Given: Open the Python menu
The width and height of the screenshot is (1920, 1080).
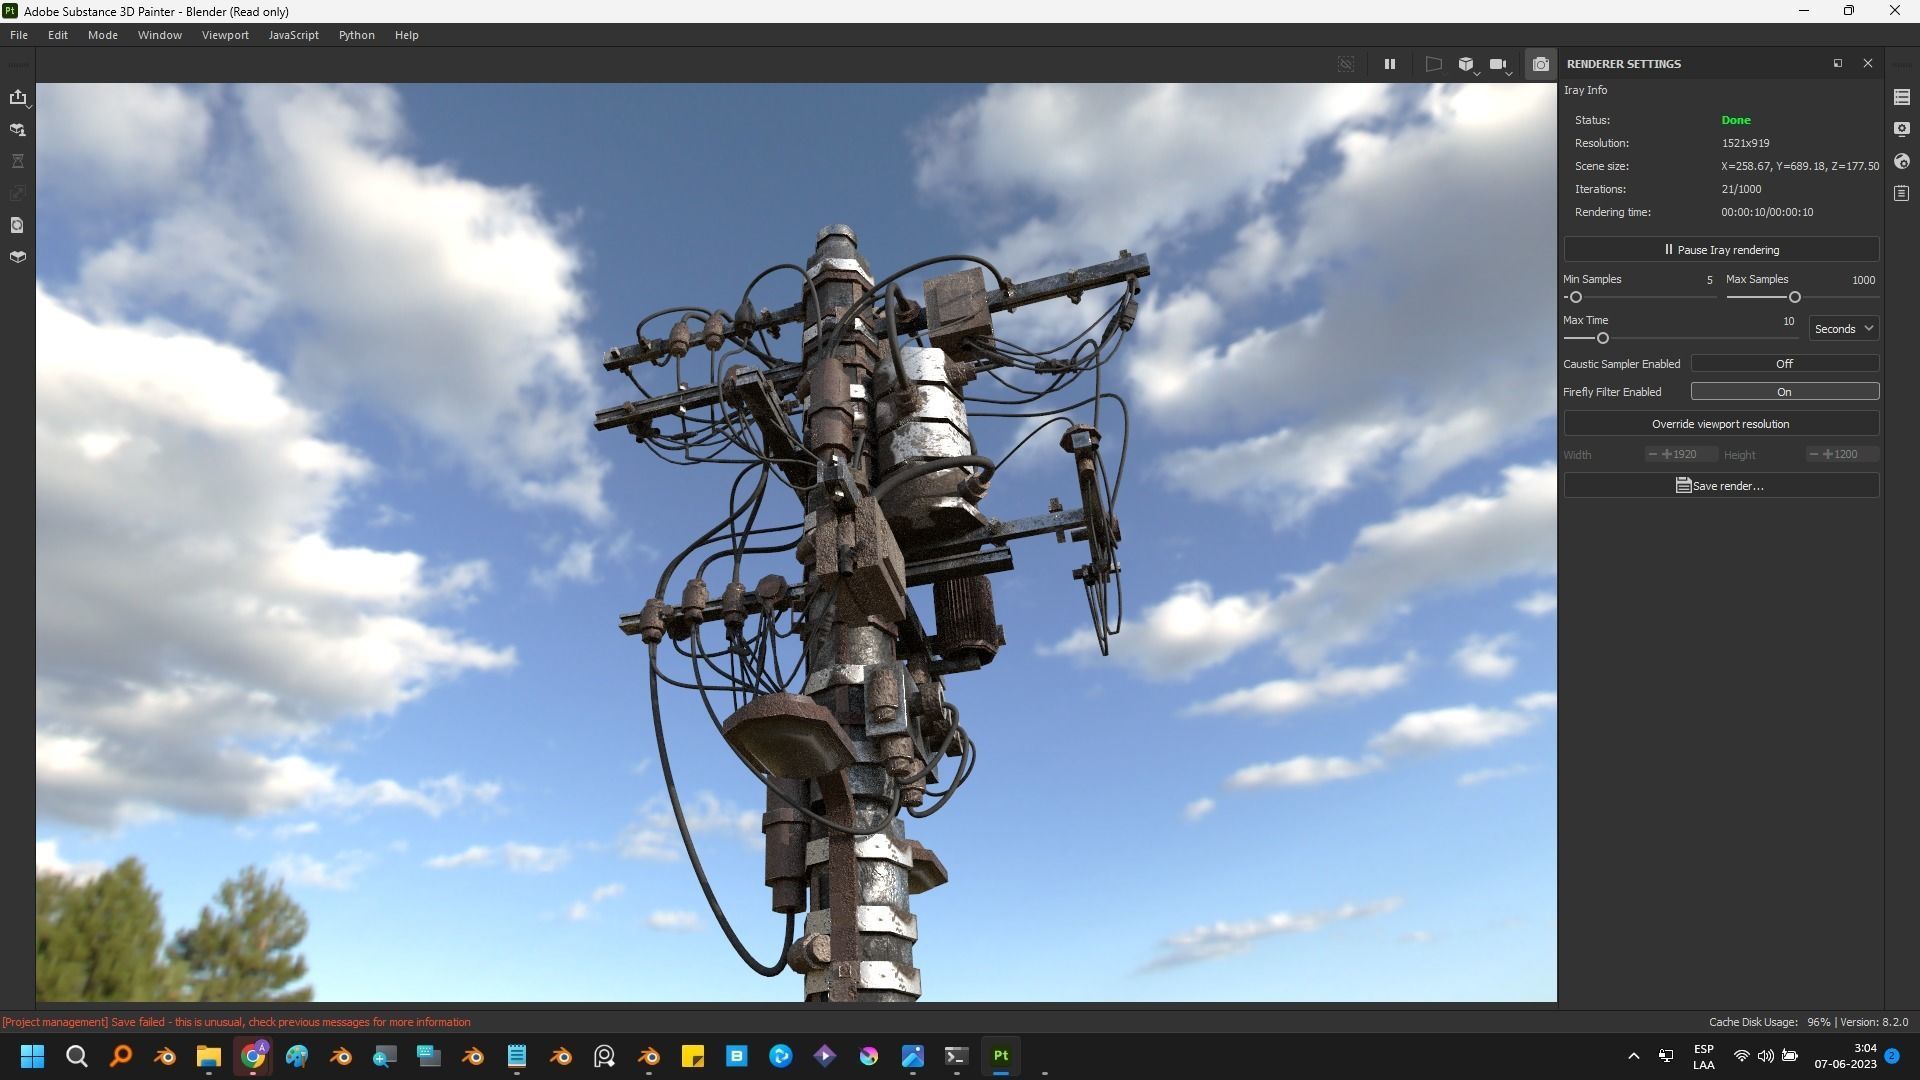Looking at the screenshot, I should pos(356,35).
